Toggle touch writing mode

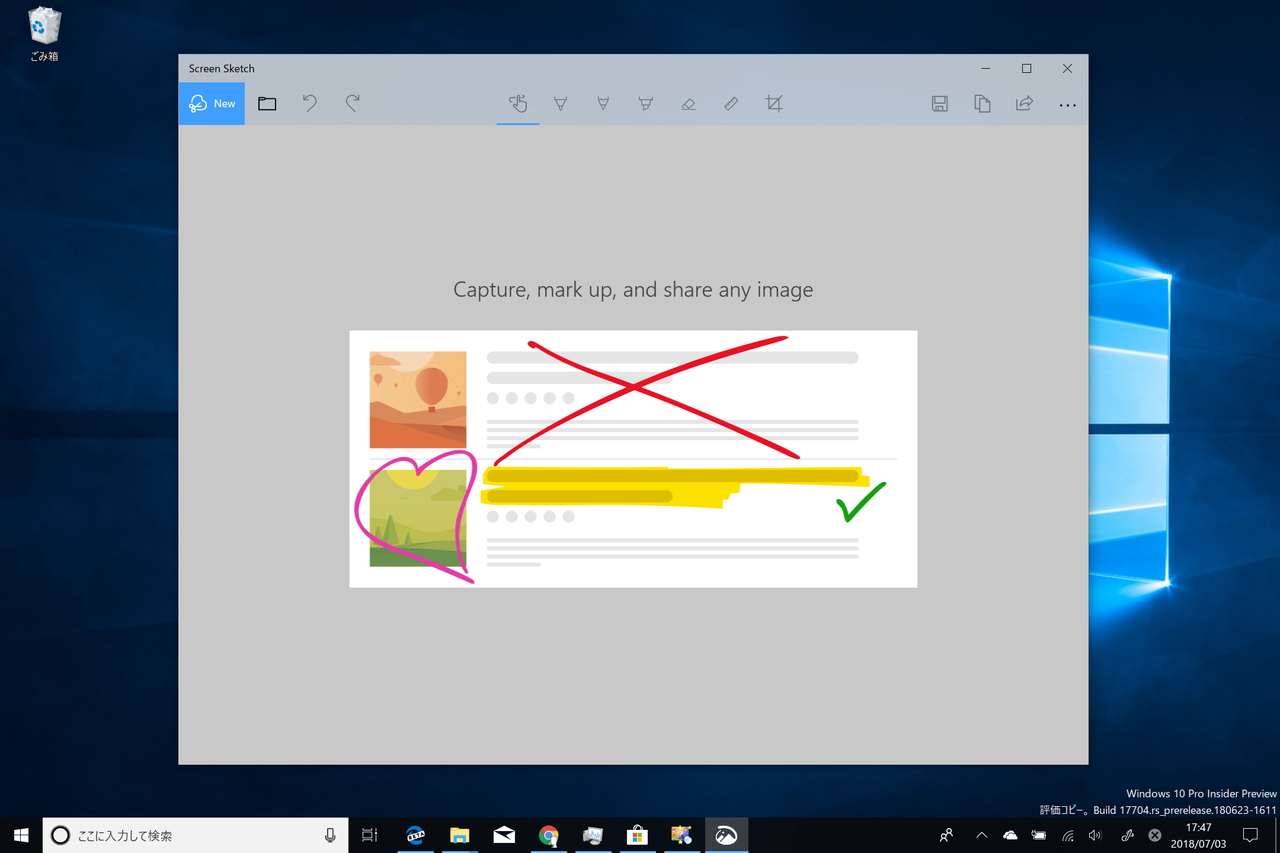(x=517, y=103)
